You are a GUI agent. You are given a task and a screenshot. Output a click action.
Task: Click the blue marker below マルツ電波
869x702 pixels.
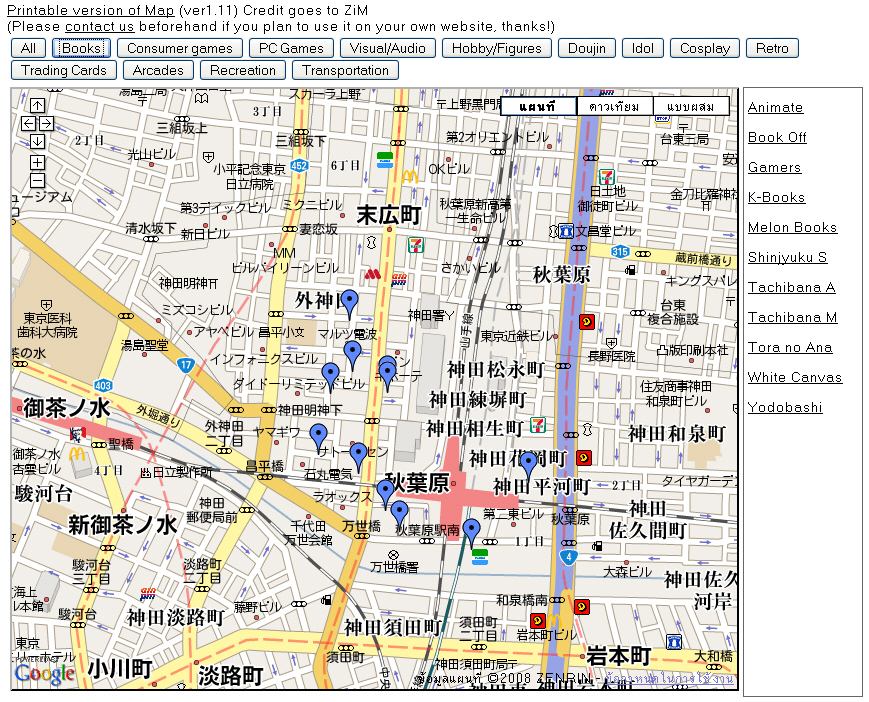[x=352, y=355]
